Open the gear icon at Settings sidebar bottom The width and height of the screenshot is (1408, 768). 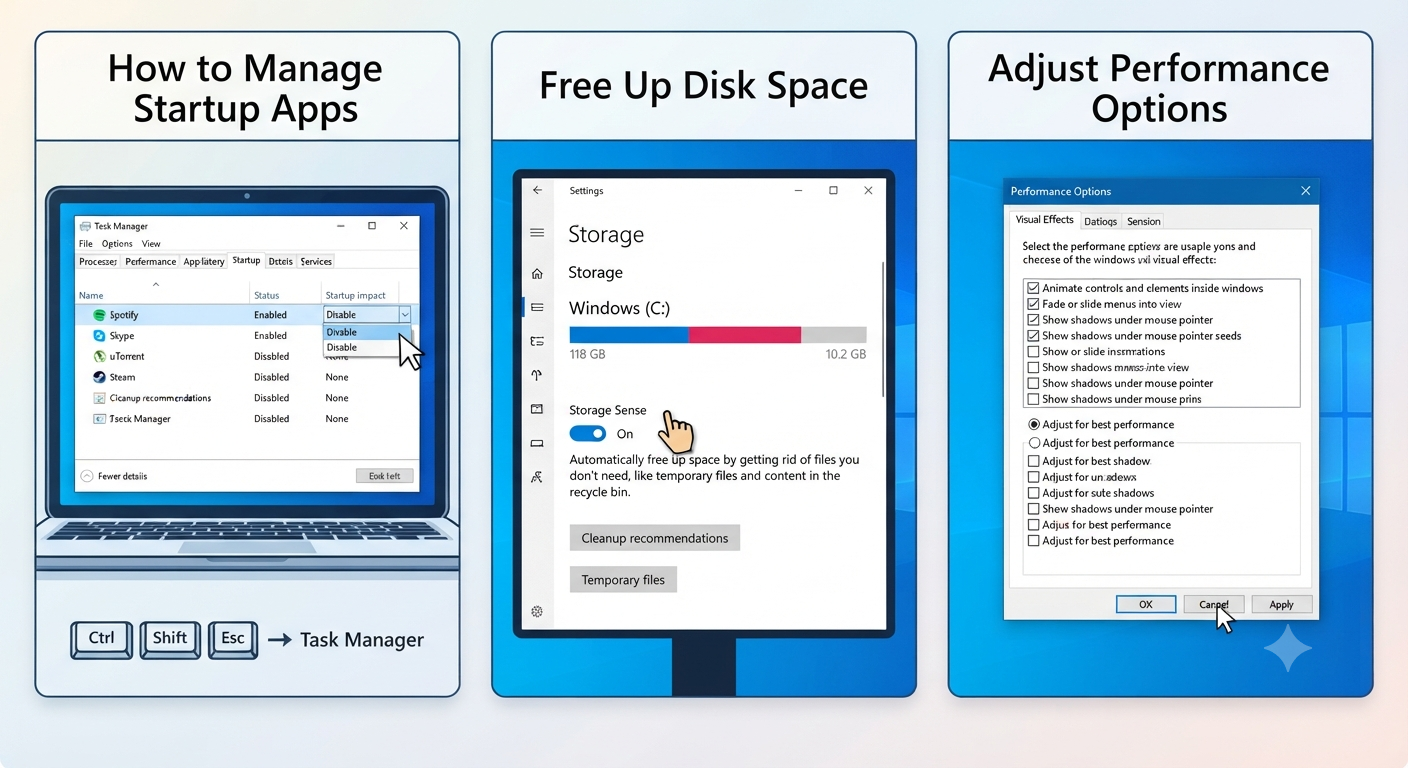(x=537, y=611)
